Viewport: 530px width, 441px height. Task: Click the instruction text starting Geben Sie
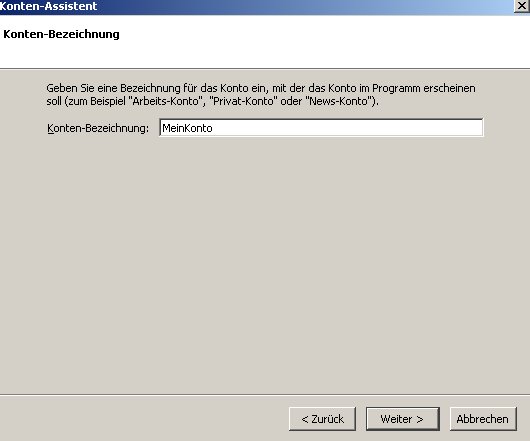(x=261, y=95)
